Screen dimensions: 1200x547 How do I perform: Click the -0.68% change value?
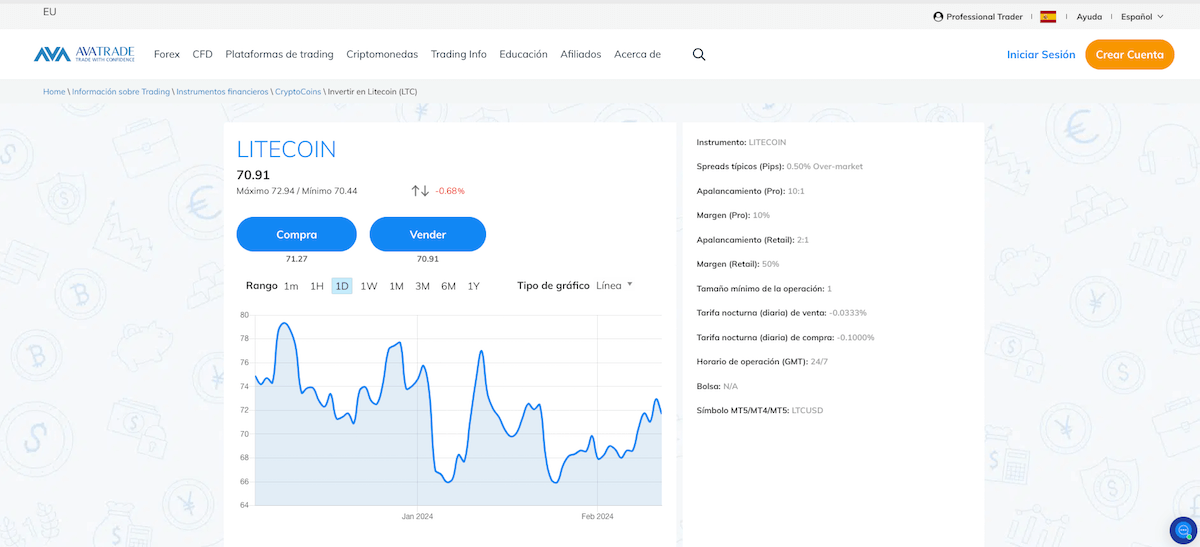450,191
